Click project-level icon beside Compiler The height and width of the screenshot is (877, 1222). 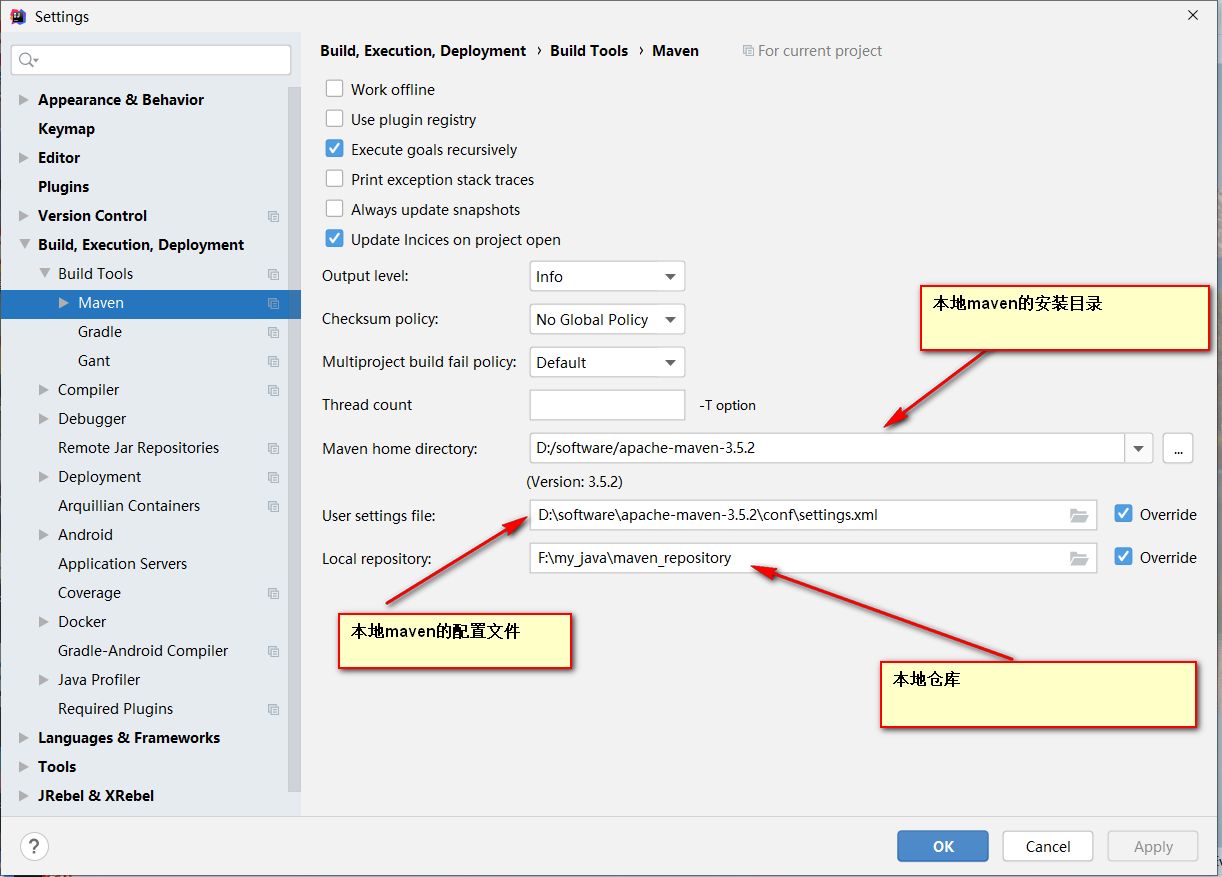pyautogui.click(x=274, y=390)
